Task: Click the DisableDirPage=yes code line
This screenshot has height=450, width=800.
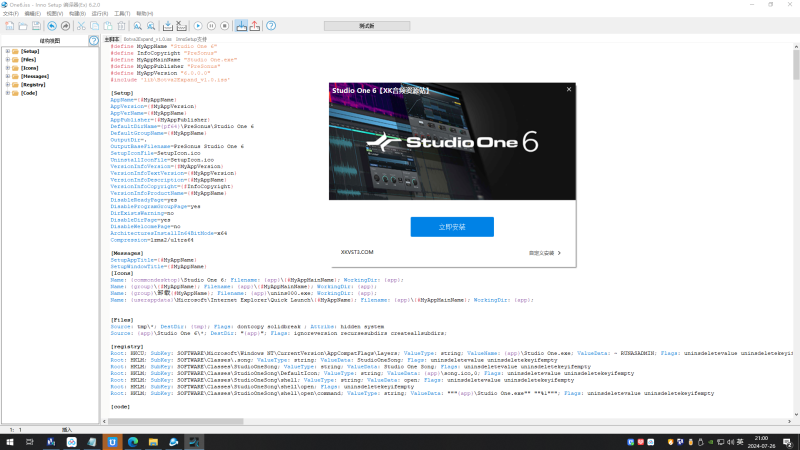Action: (140, 220)
